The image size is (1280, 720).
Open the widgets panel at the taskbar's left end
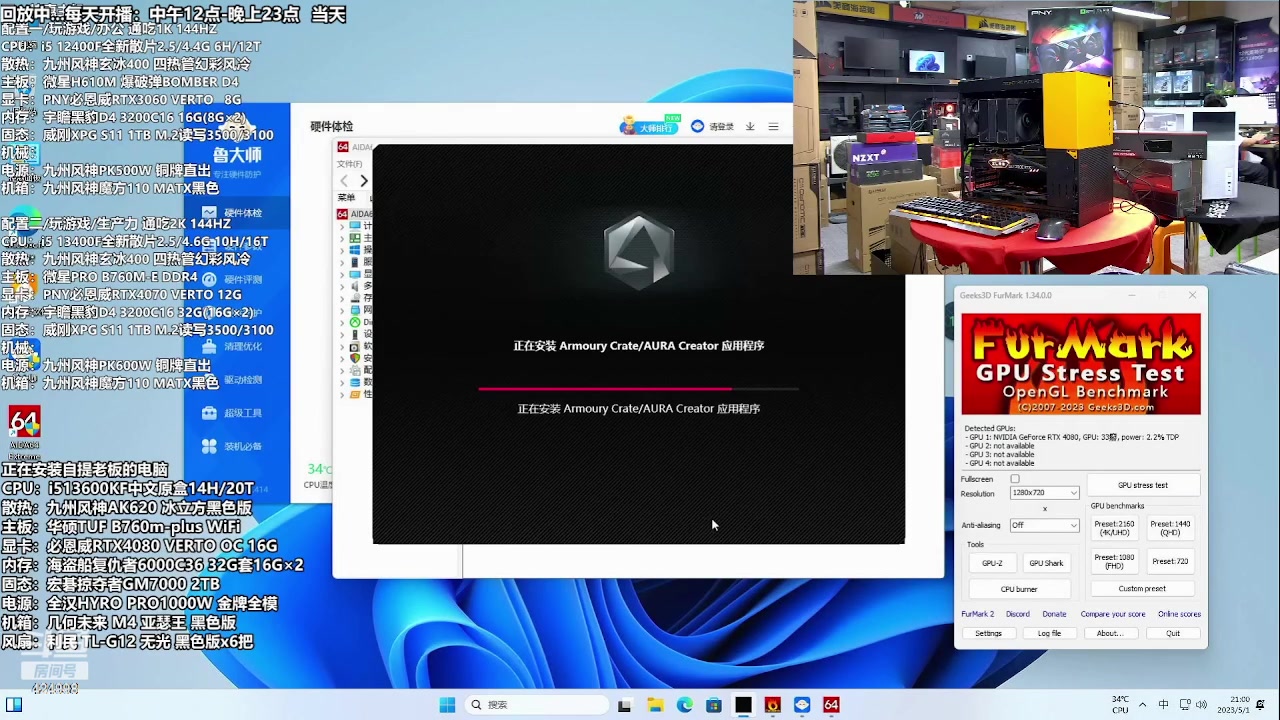(x=14, y=705)
